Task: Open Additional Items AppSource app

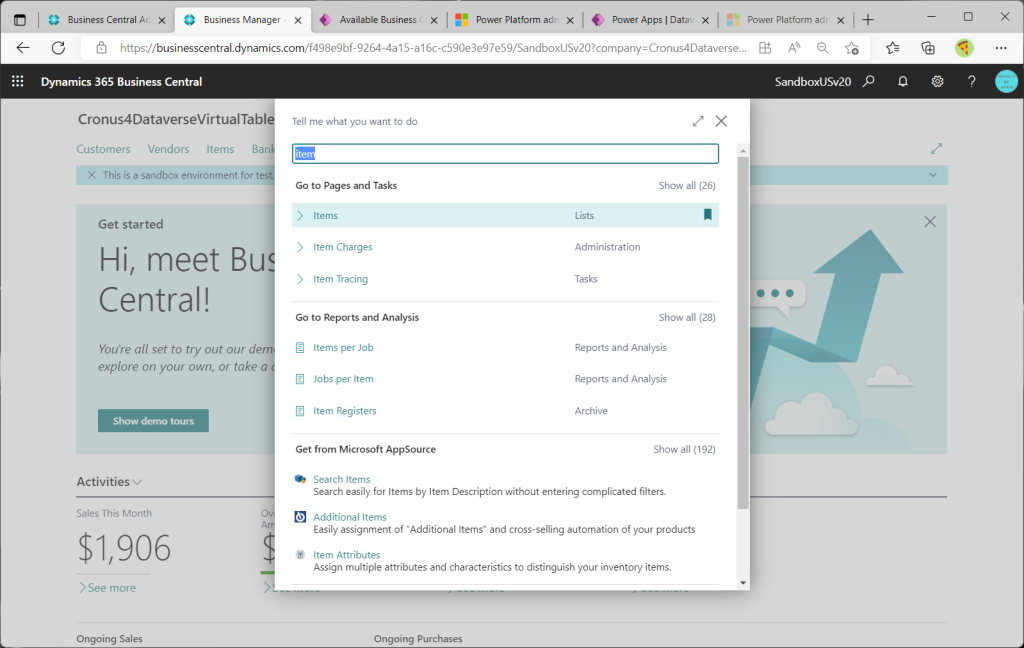Action: pyautogui.click(x=349, y=517)
